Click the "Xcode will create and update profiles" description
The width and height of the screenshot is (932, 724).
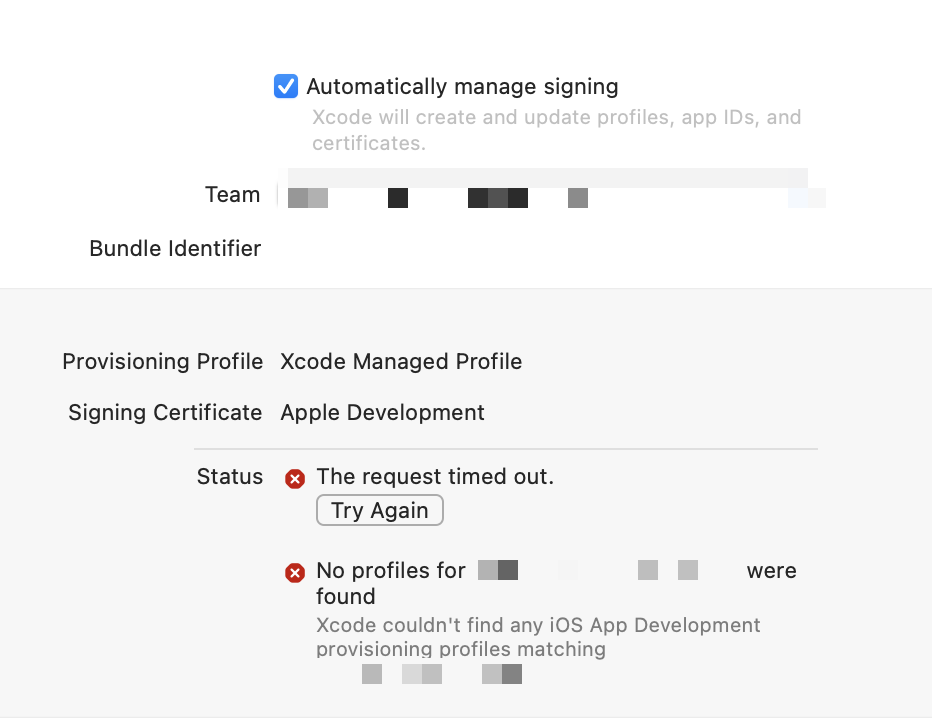click(555, 130)
